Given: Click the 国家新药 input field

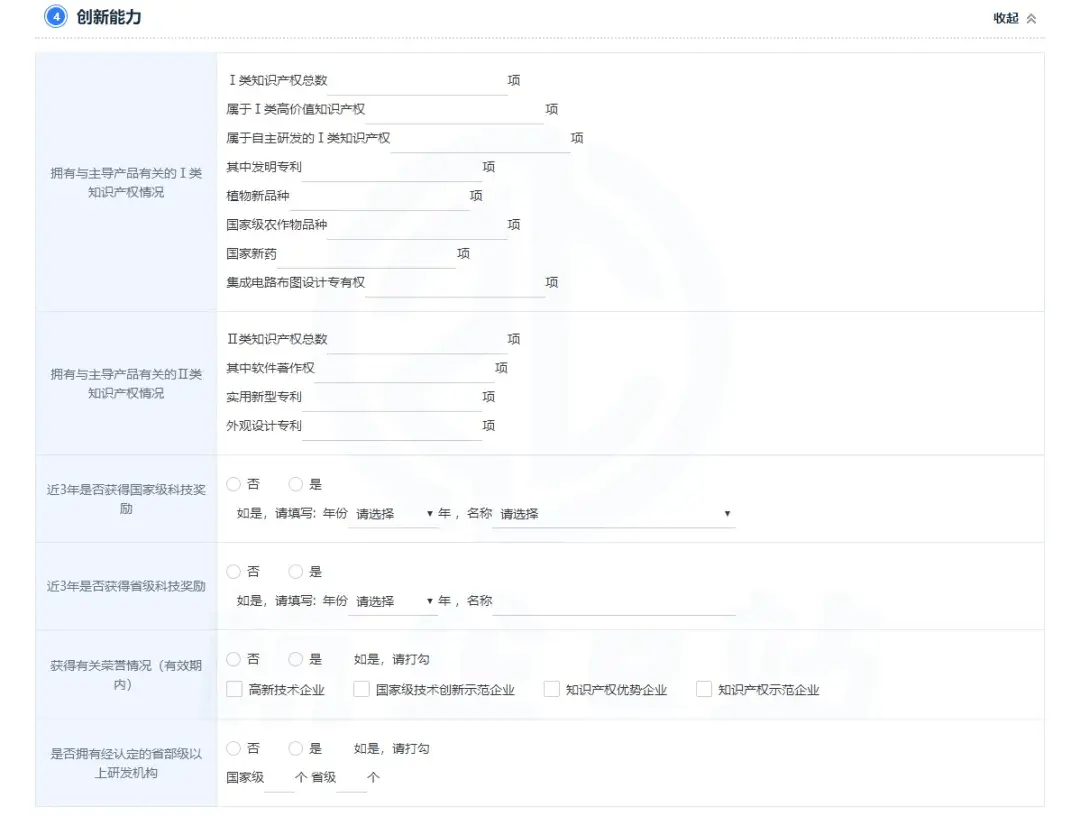Looking at the screenshot, I should click(x=366, y=255).
